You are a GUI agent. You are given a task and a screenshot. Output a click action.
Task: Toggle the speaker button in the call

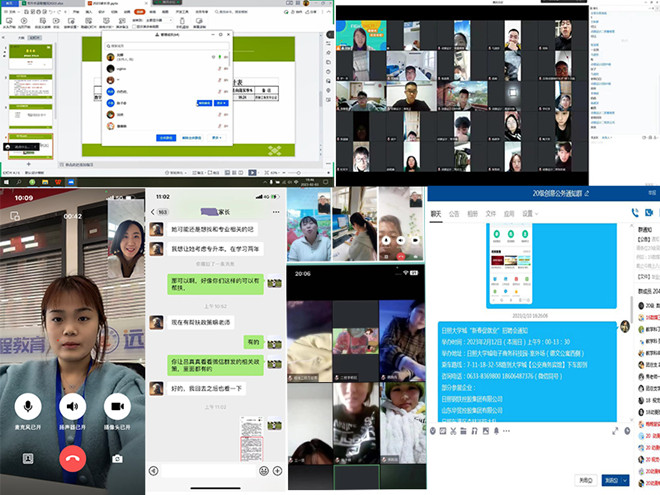click(x=72, y=407)
